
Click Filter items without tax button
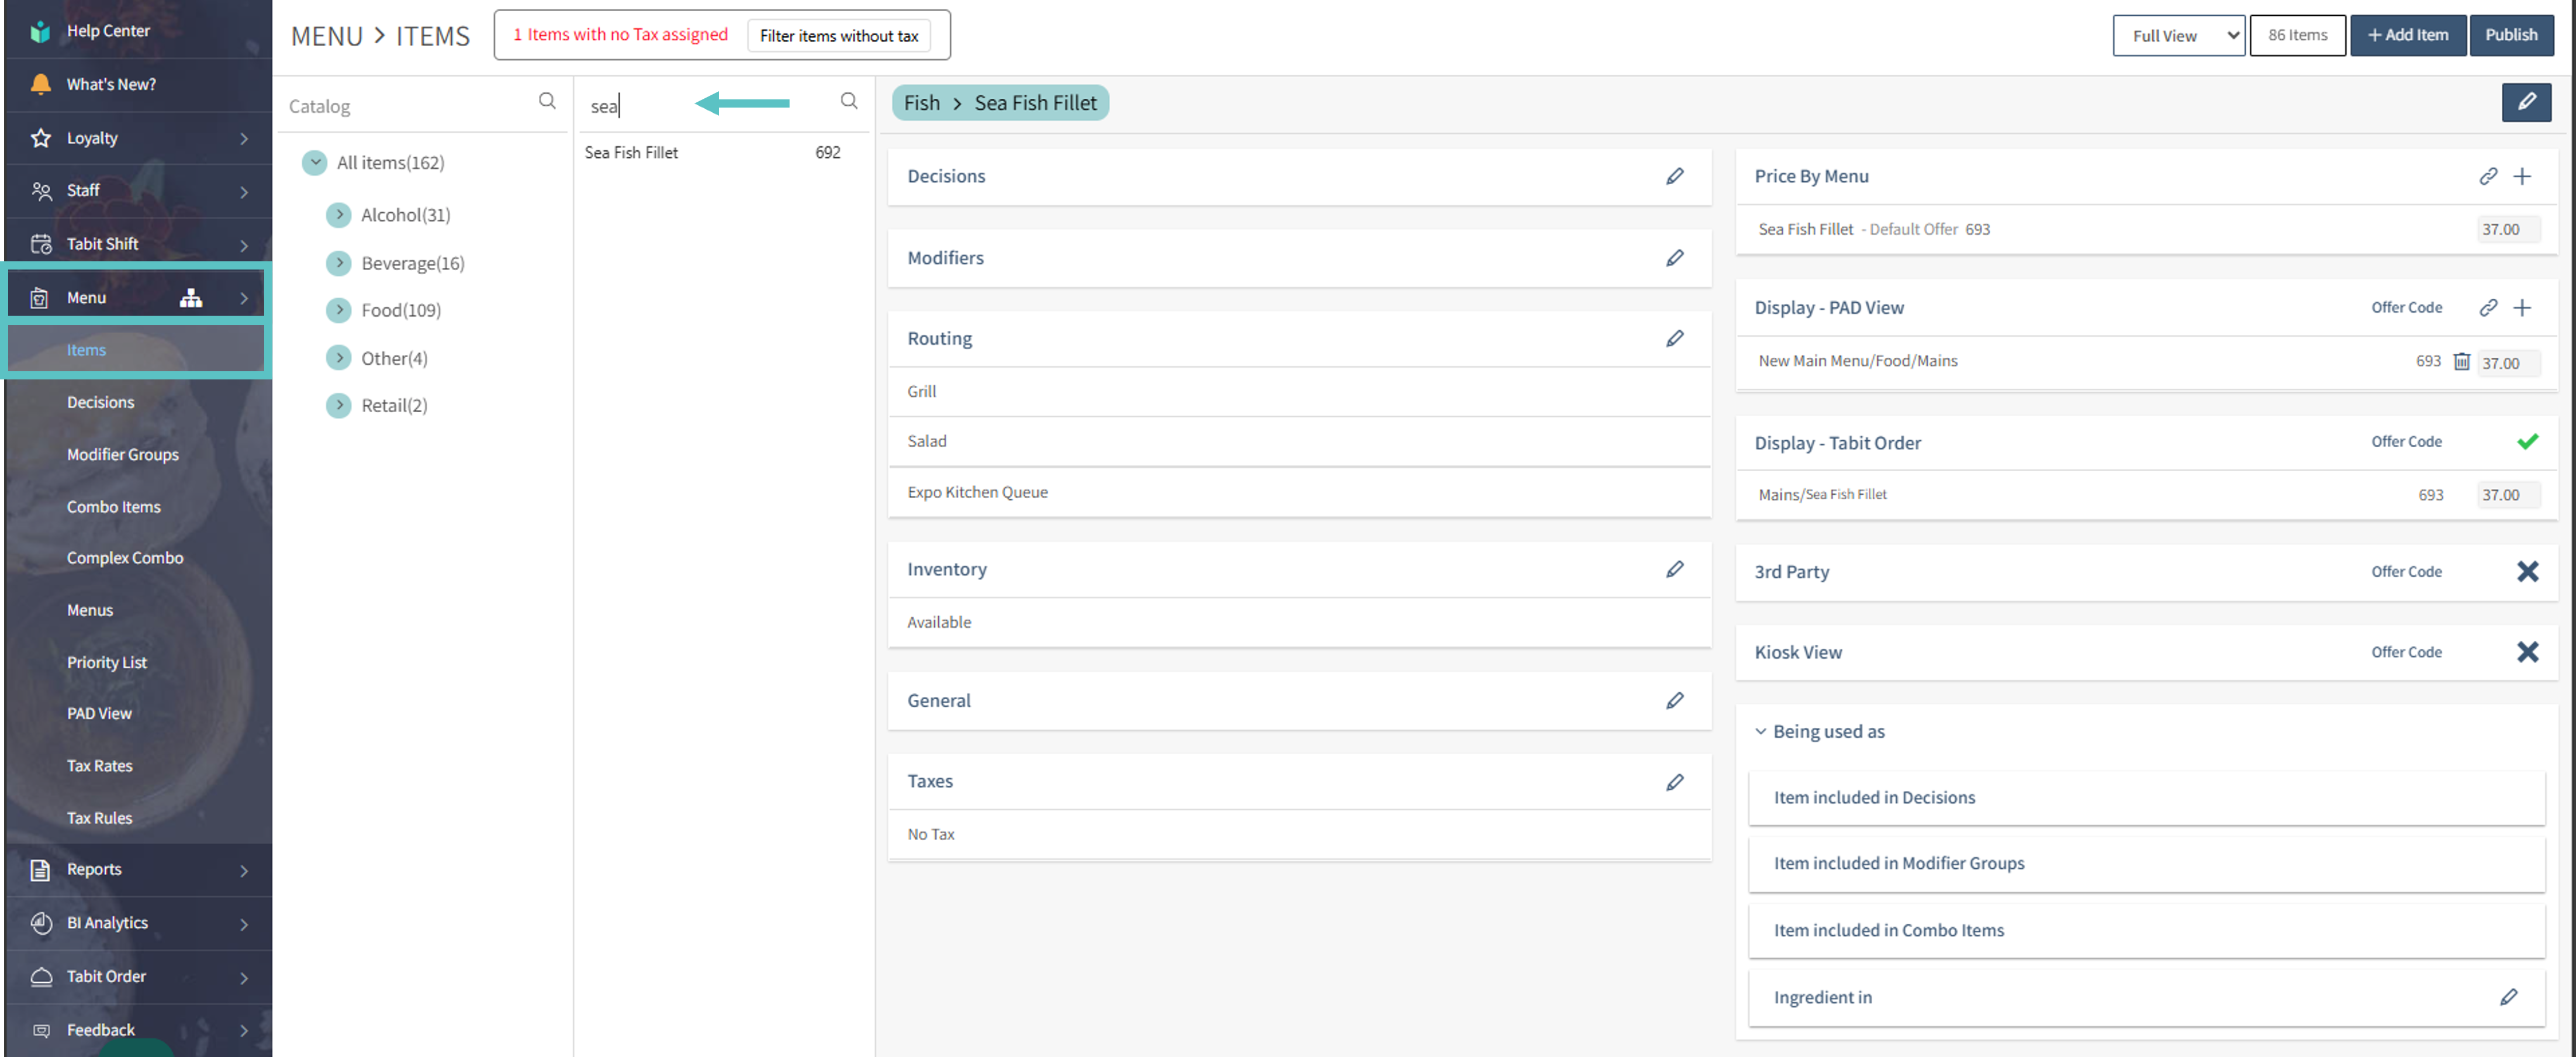pyautogui.click(x=838, y=35)
